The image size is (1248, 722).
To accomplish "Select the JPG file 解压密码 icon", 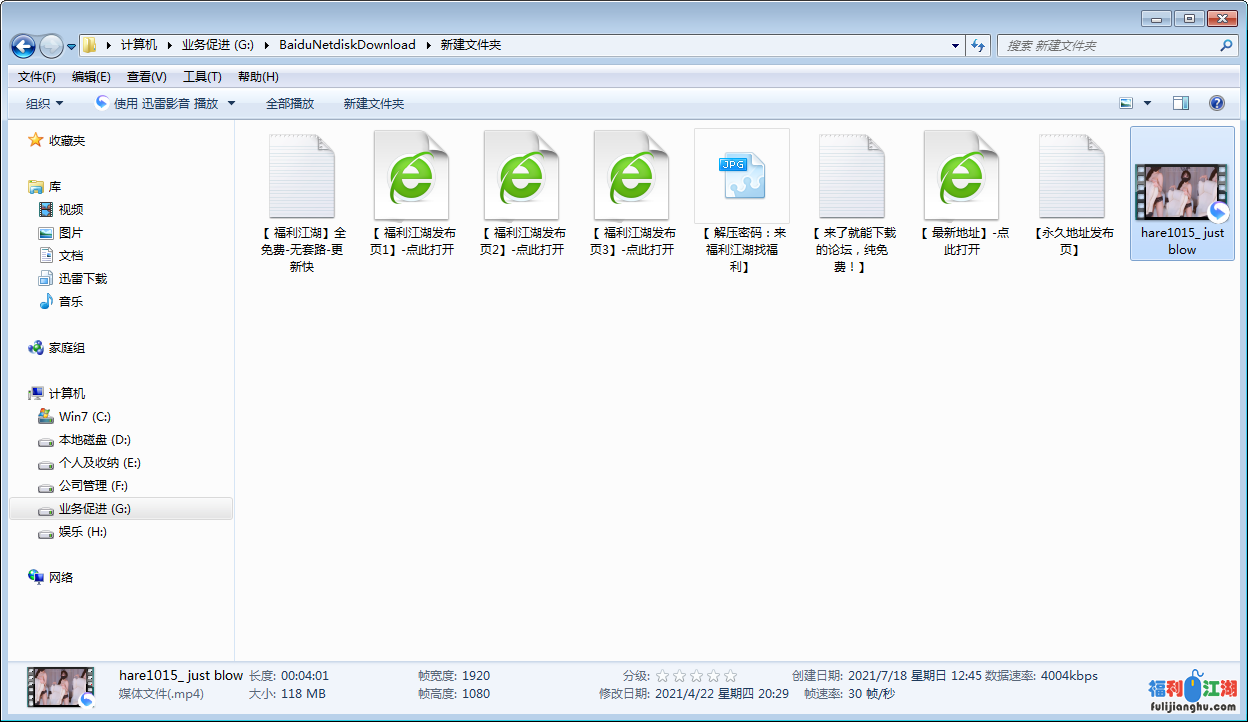I will 741,176.
